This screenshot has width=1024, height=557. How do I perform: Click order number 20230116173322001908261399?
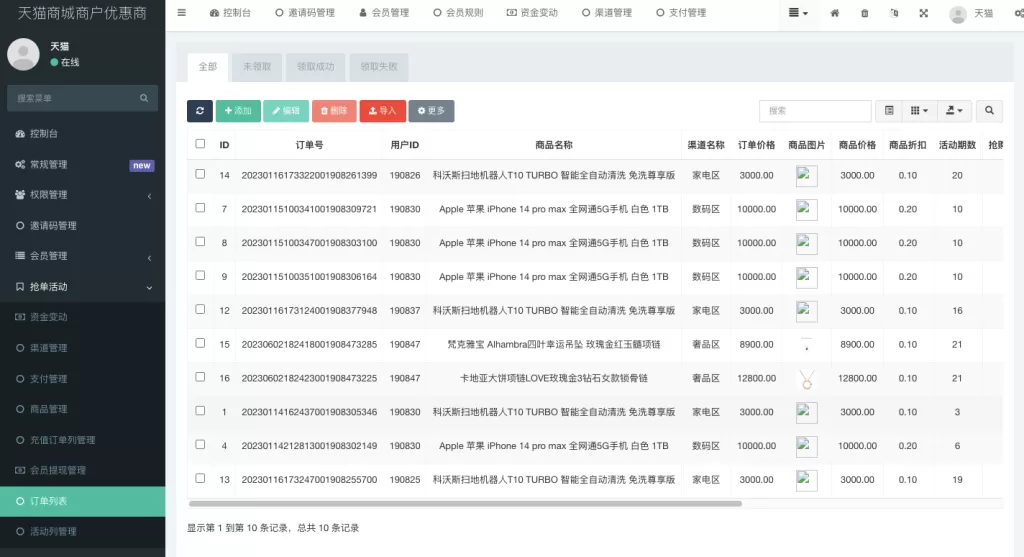pos(309,176)
